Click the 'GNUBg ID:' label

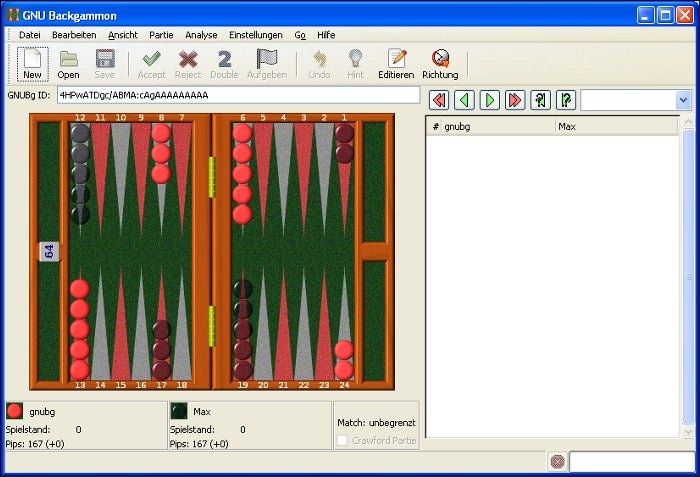[29, 95]
